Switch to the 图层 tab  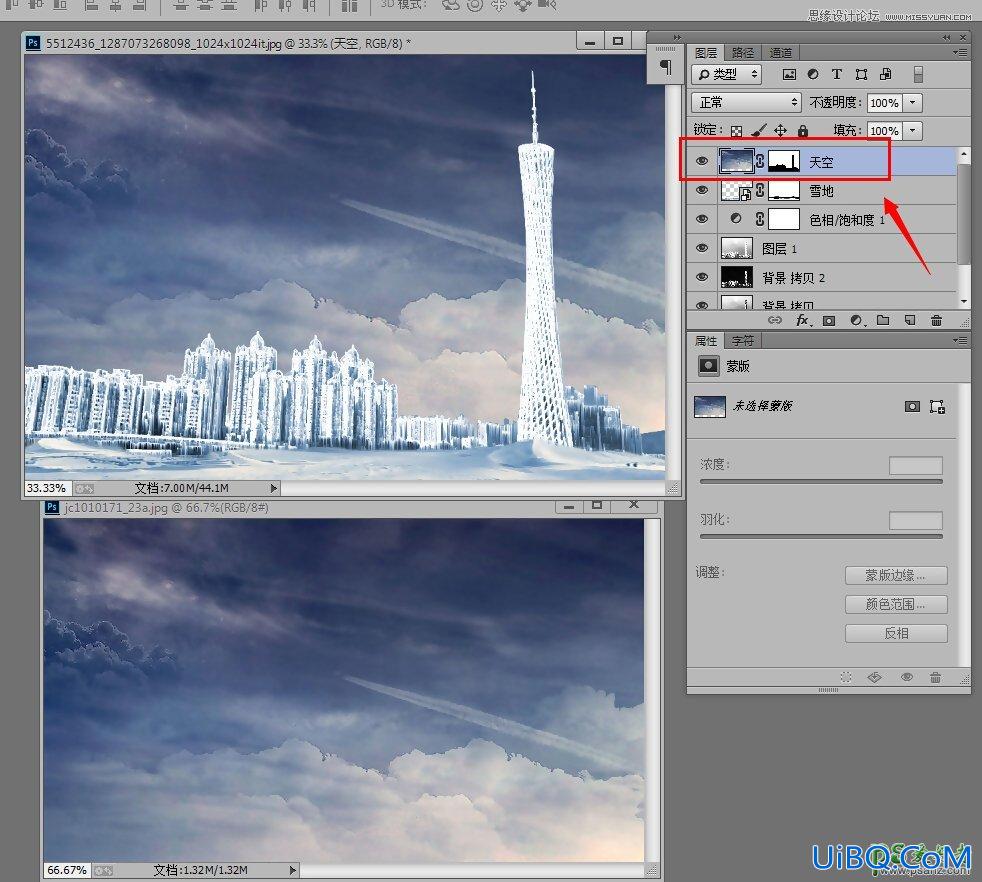[706, 53]
